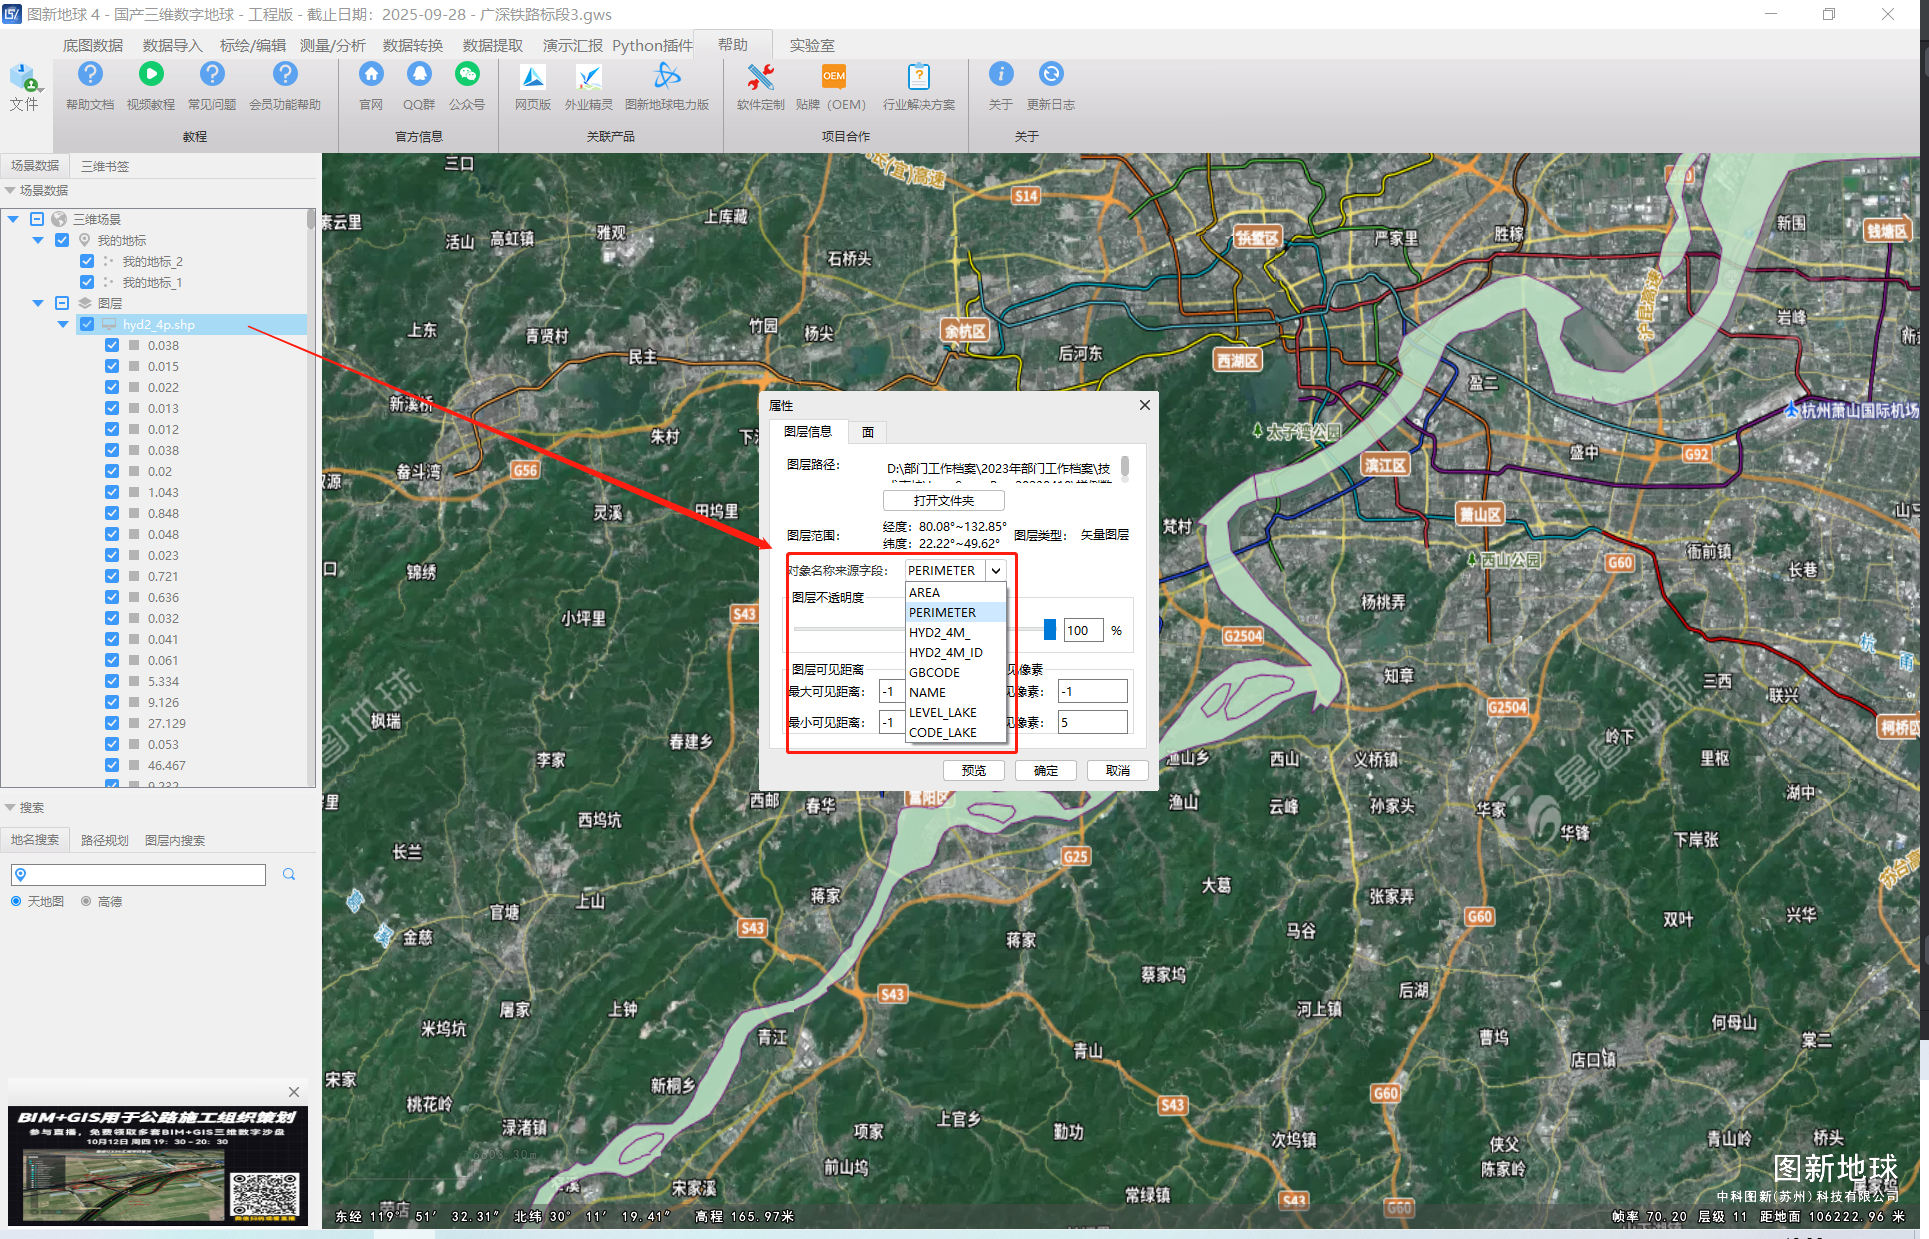
Task: Open the 行业解决方案 icon
Action: (x=918, y=77)
